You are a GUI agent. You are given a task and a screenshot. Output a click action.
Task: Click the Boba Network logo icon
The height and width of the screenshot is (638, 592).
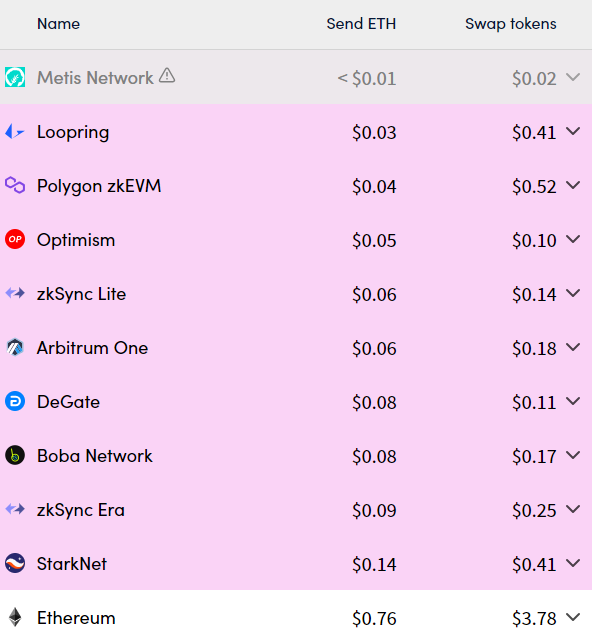15,455
